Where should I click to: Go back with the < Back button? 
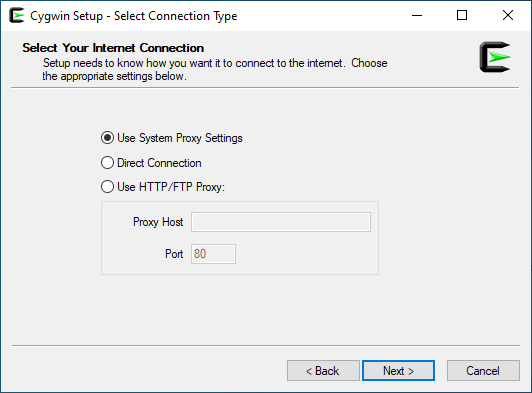point(323,371)
